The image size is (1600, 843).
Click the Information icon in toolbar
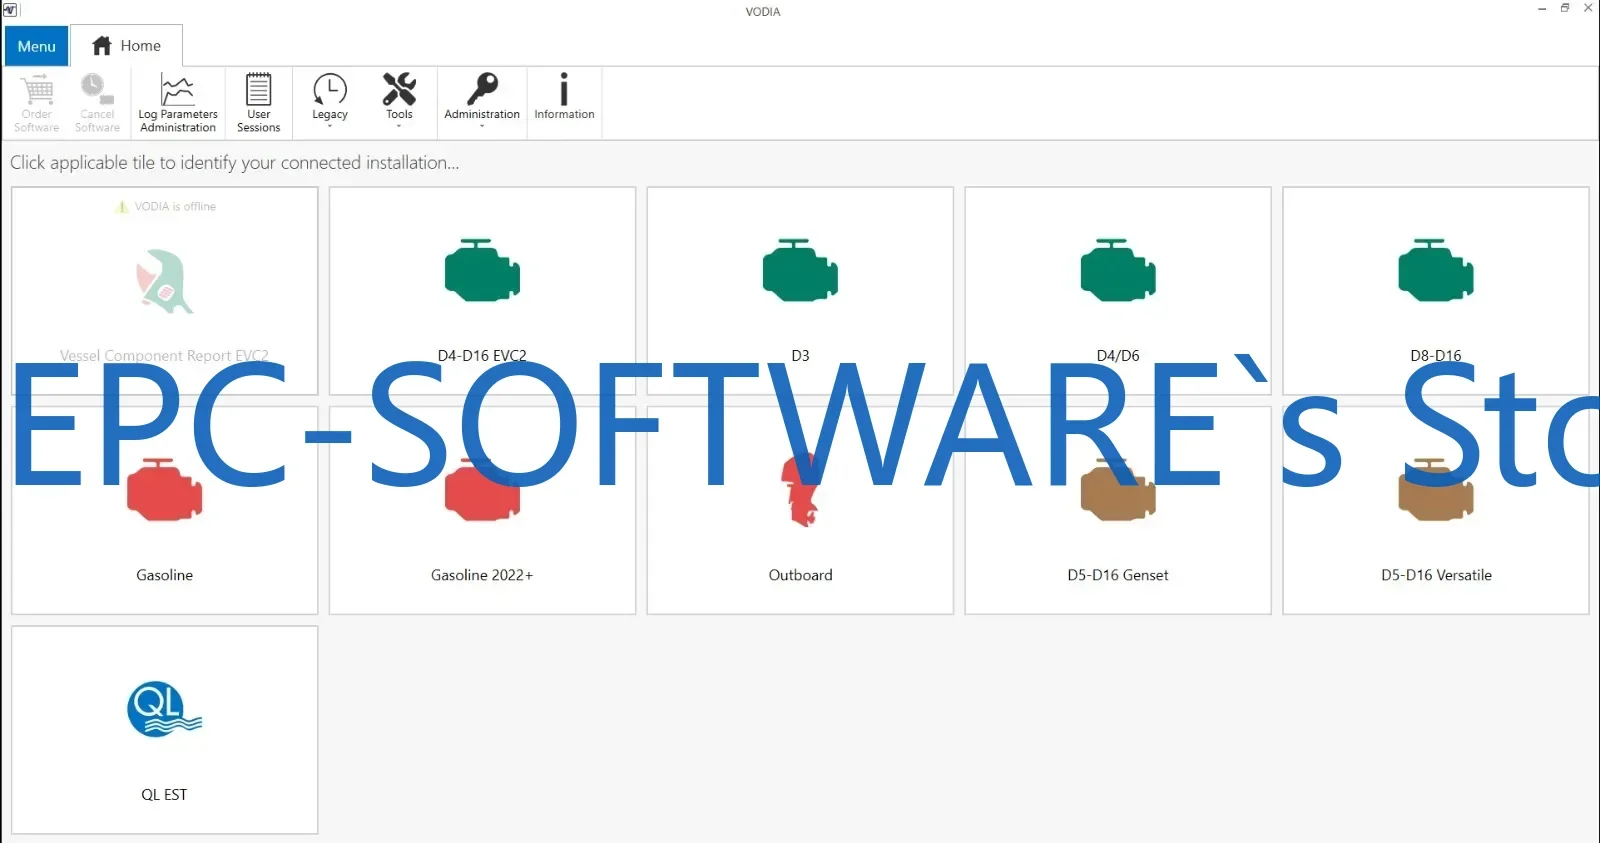pyautogui.click(x=564, y=97)
